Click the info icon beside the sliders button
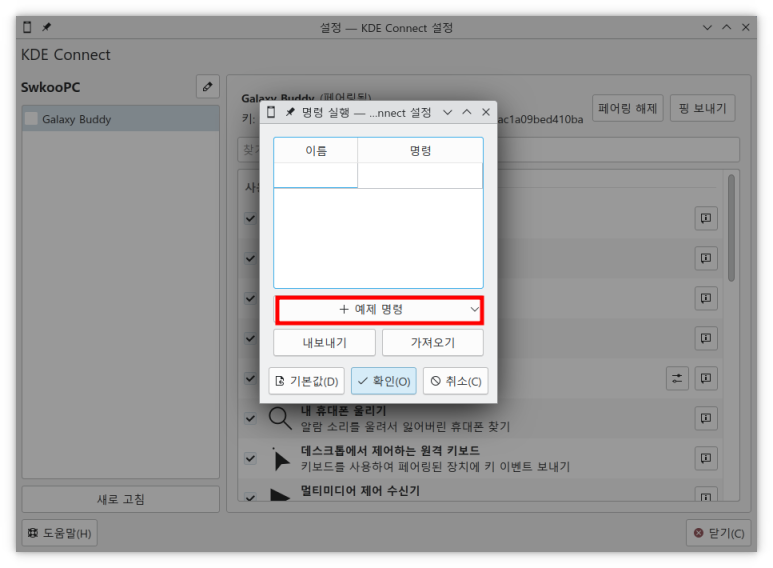 pos(706,378)
